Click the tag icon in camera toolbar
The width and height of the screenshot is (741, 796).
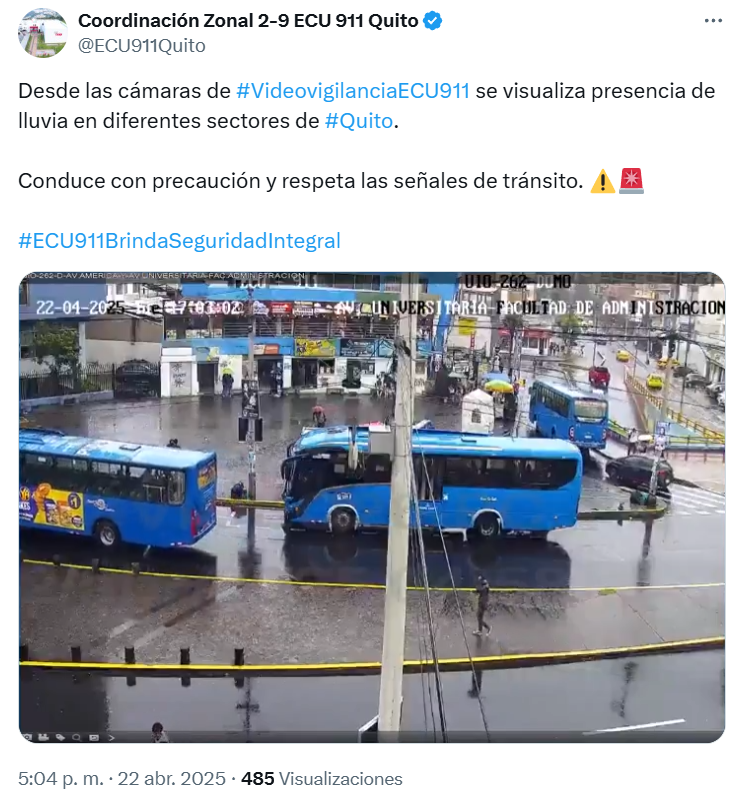click(60, 738)
